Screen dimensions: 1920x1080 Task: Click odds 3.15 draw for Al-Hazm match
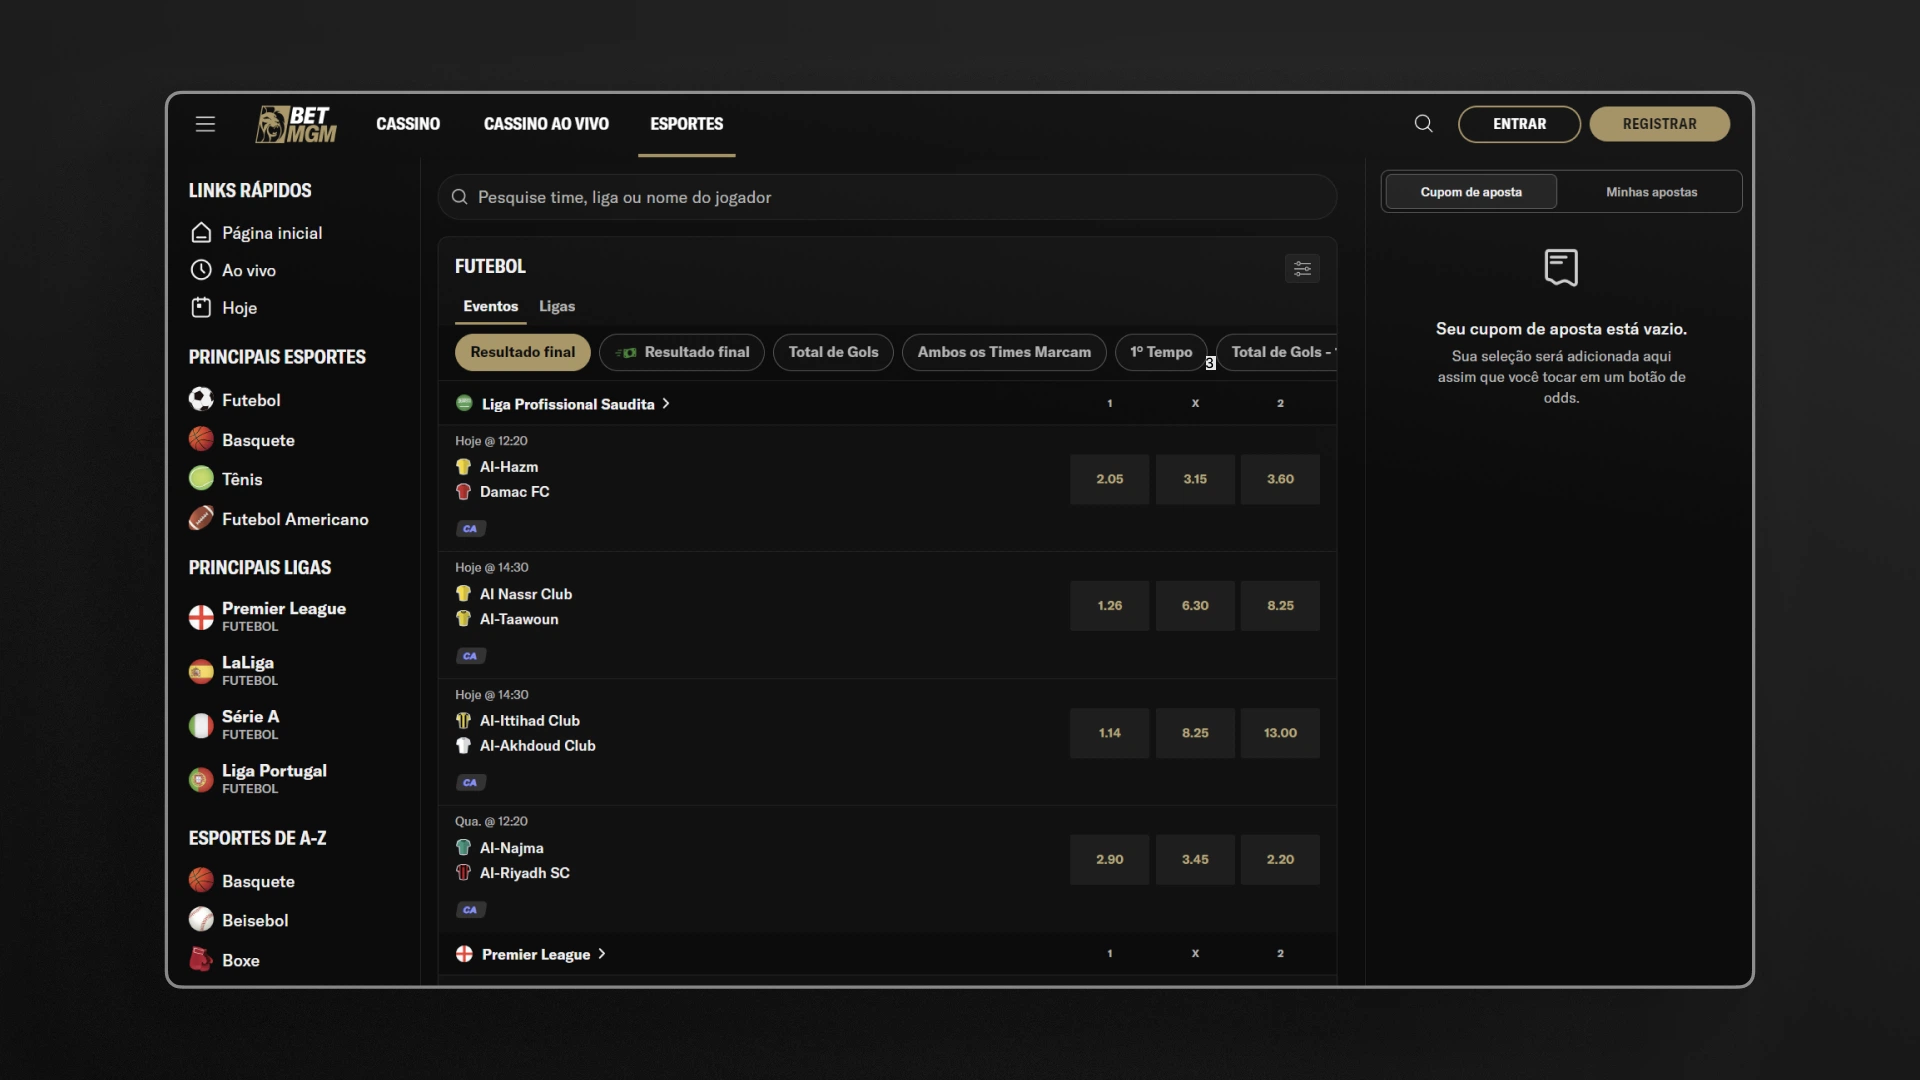point(1195,479)
